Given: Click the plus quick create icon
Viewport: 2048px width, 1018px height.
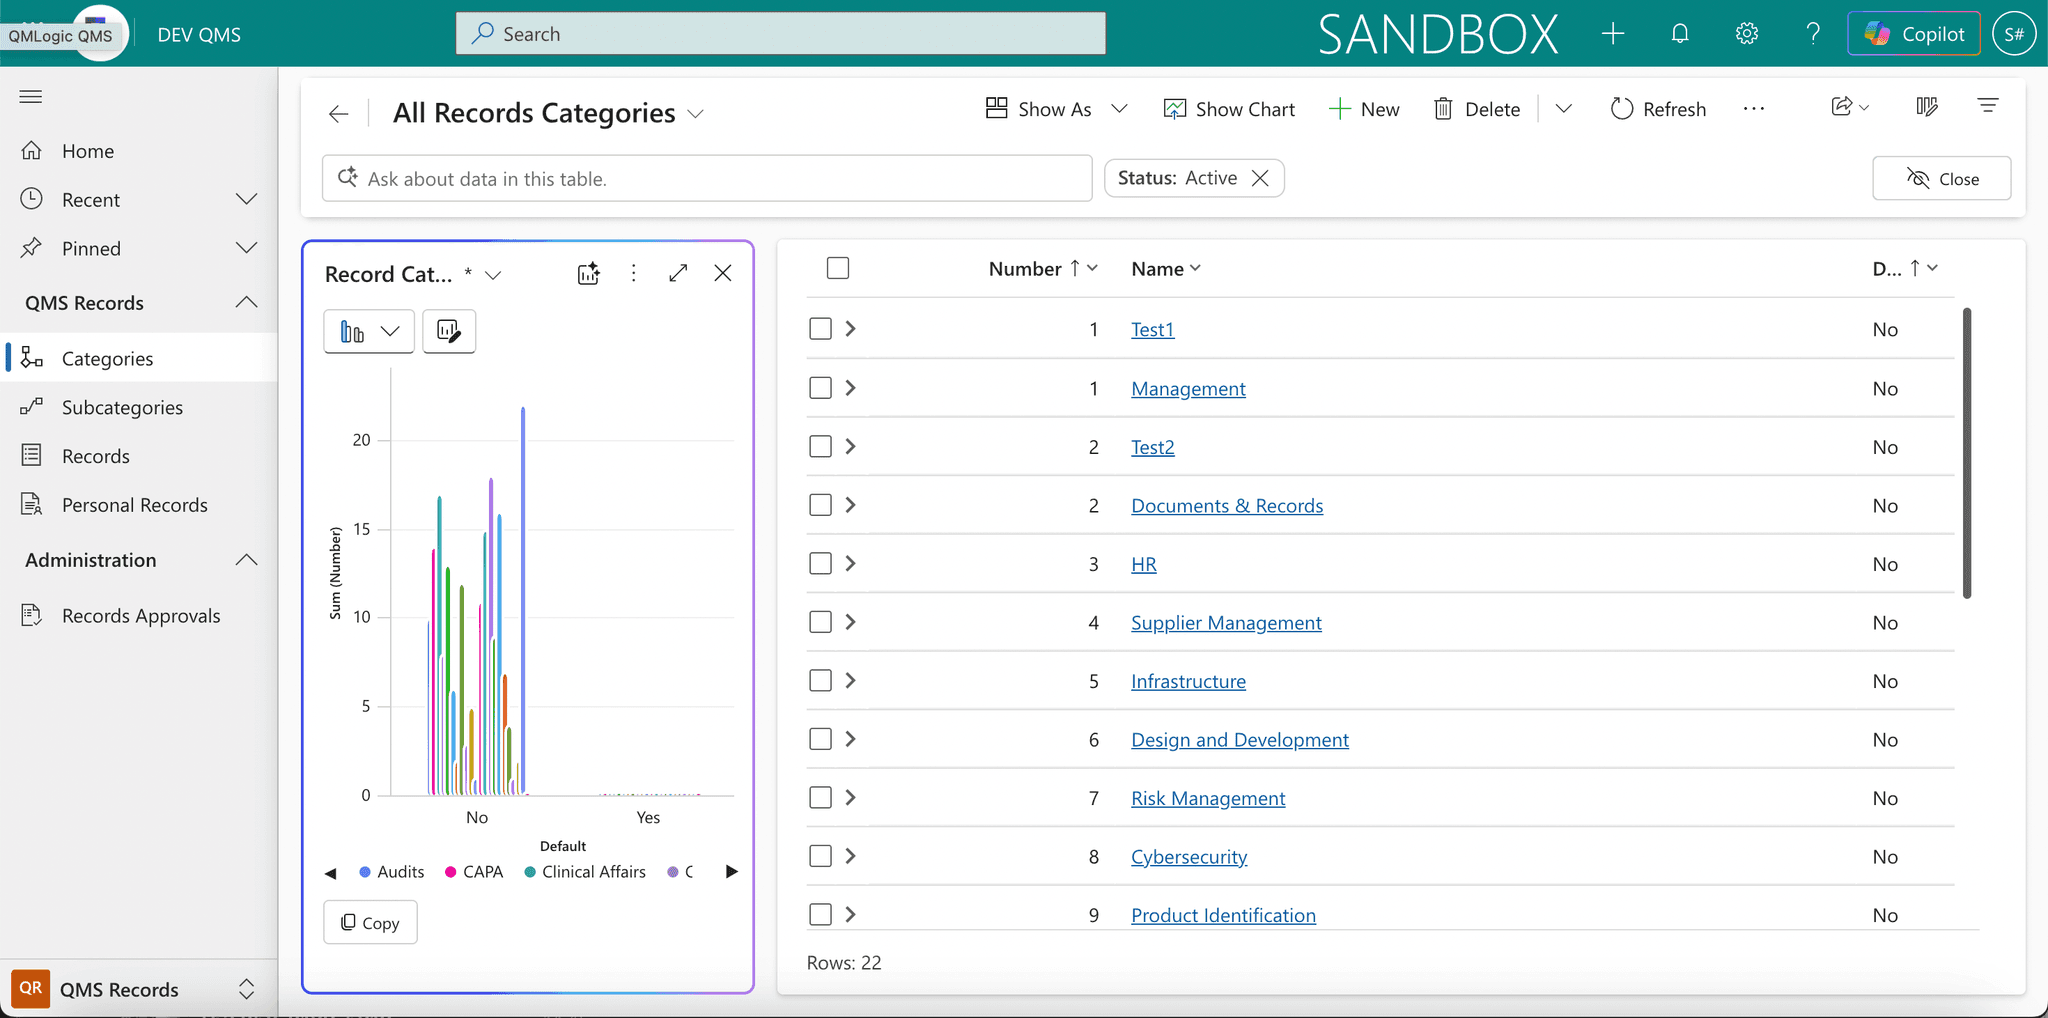Looking at the screenshot, I should (1612, 34).
